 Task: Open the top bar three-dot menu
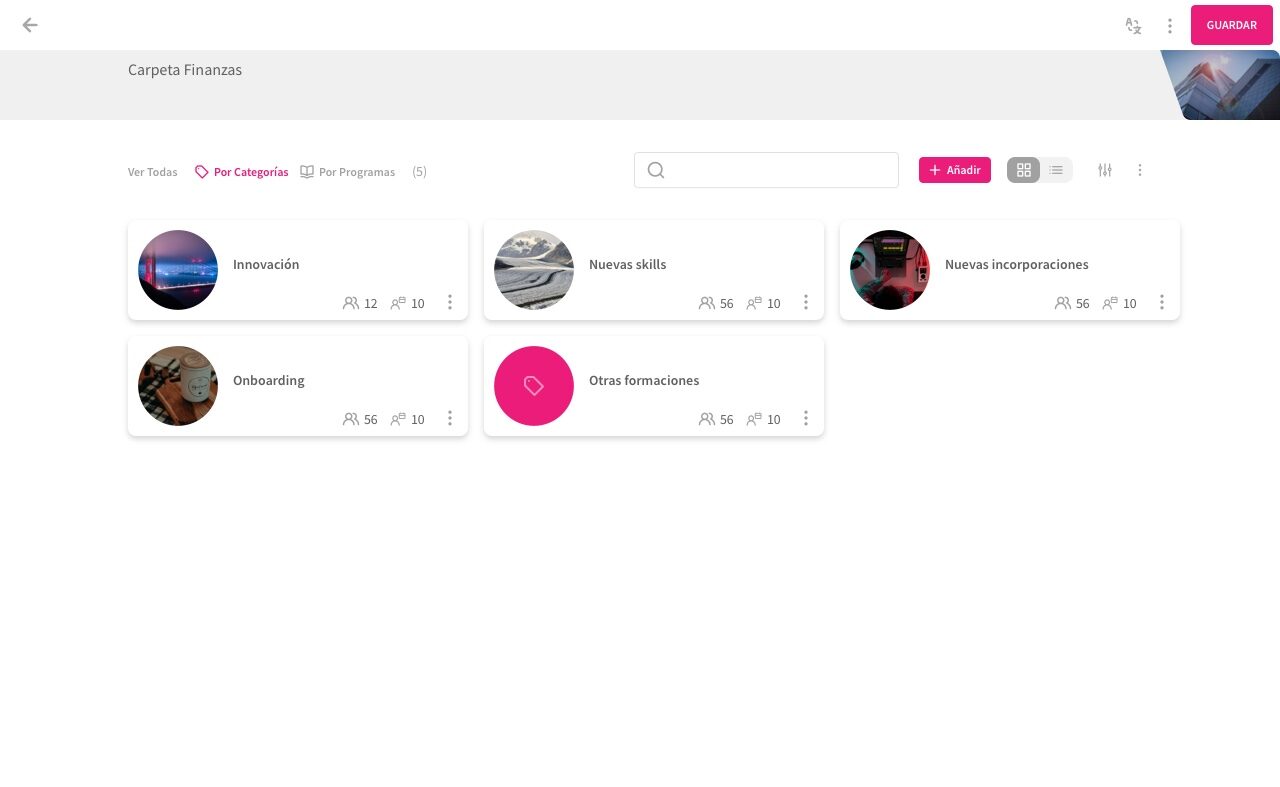1169,26
